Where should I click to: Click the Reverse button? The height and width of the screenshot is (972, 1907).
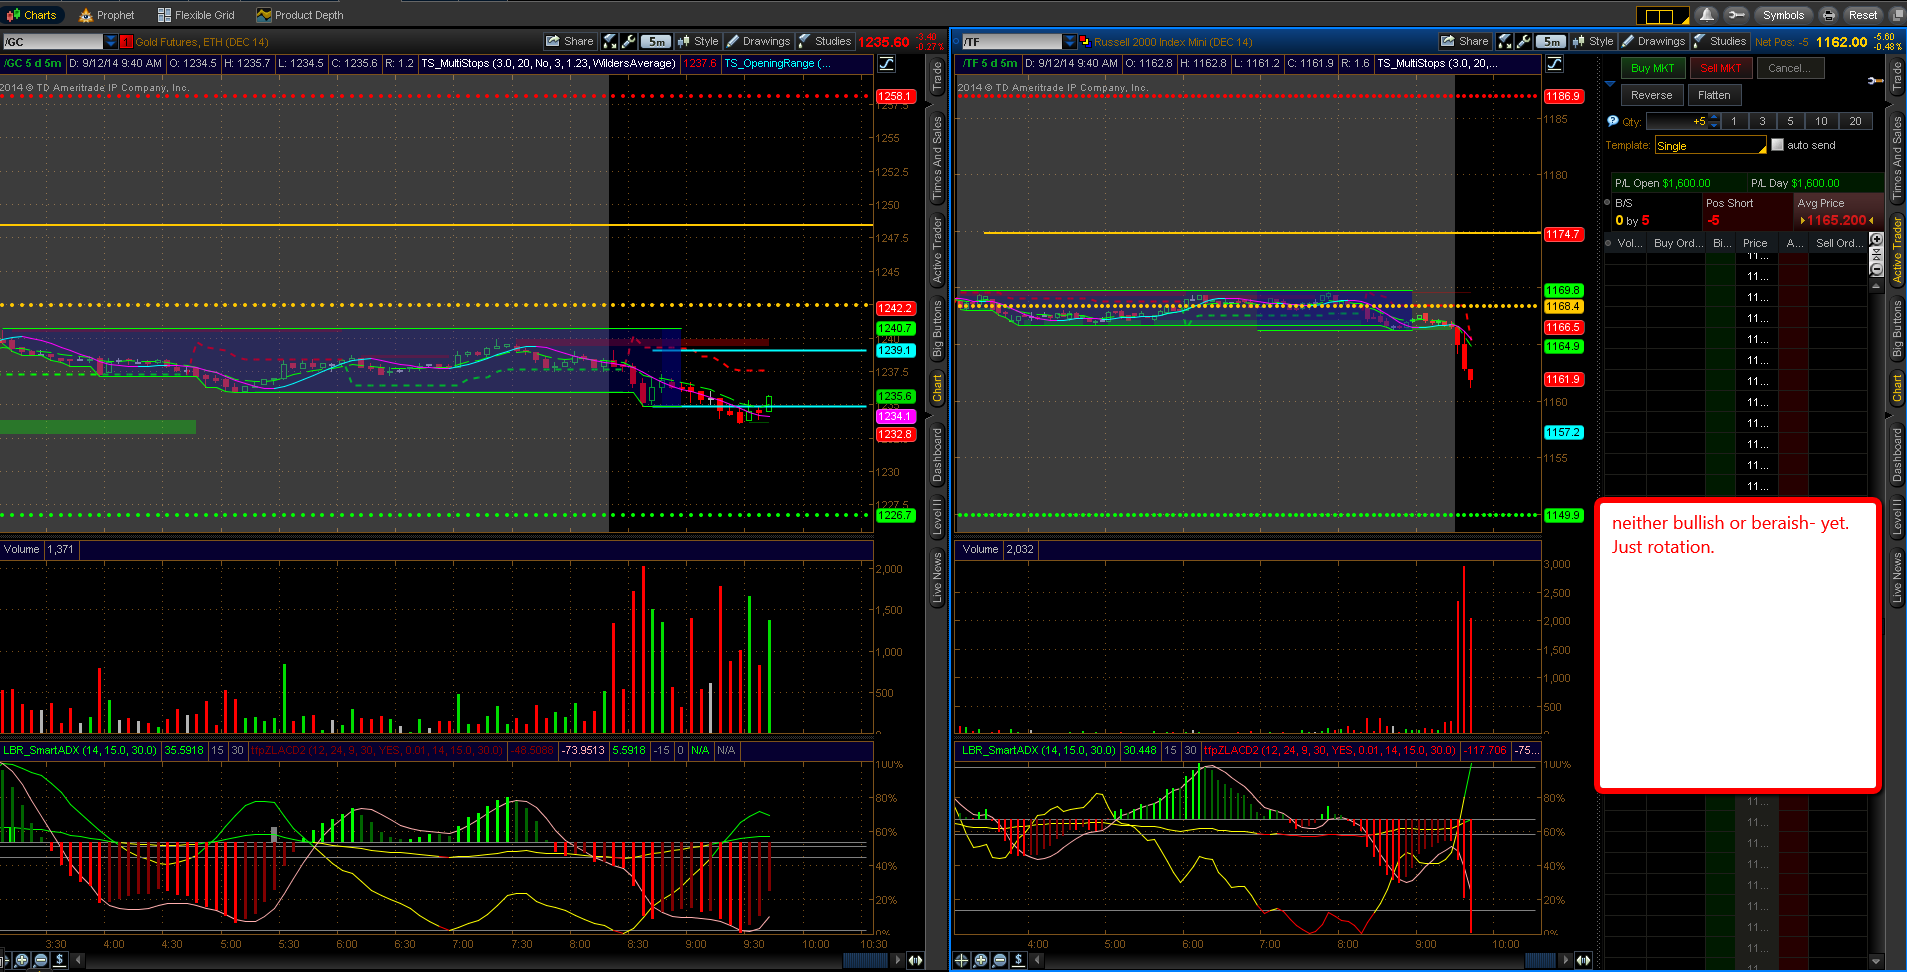point(1651,95)
